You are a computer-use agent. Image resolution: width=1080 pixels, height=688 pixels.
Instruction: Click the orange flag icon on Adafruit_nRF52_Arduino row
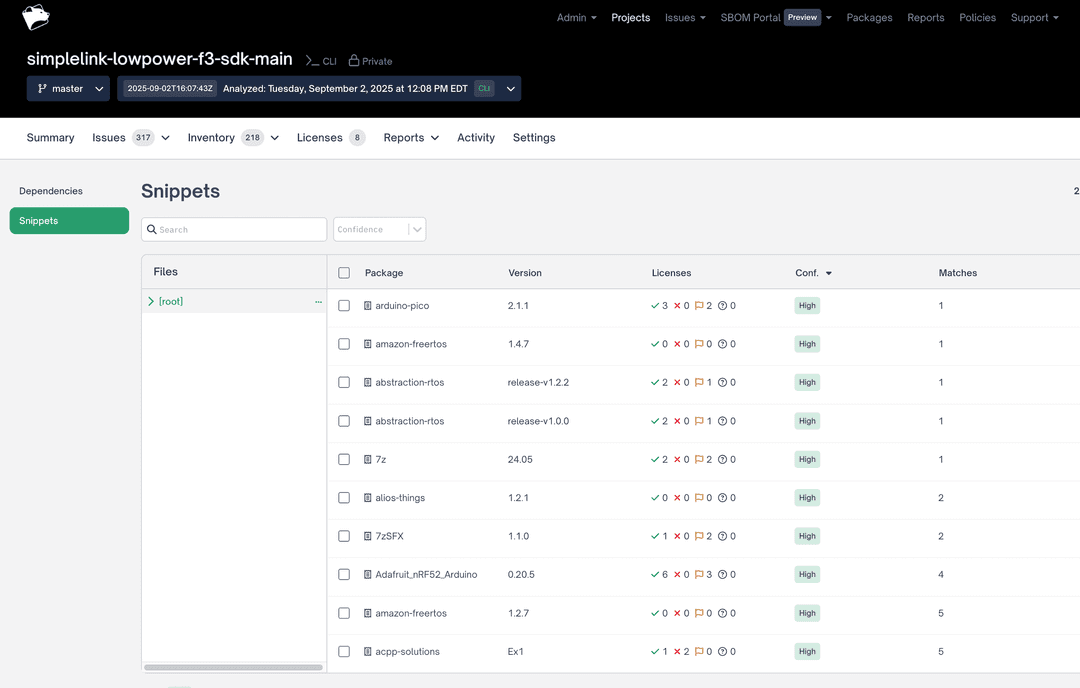700,574
